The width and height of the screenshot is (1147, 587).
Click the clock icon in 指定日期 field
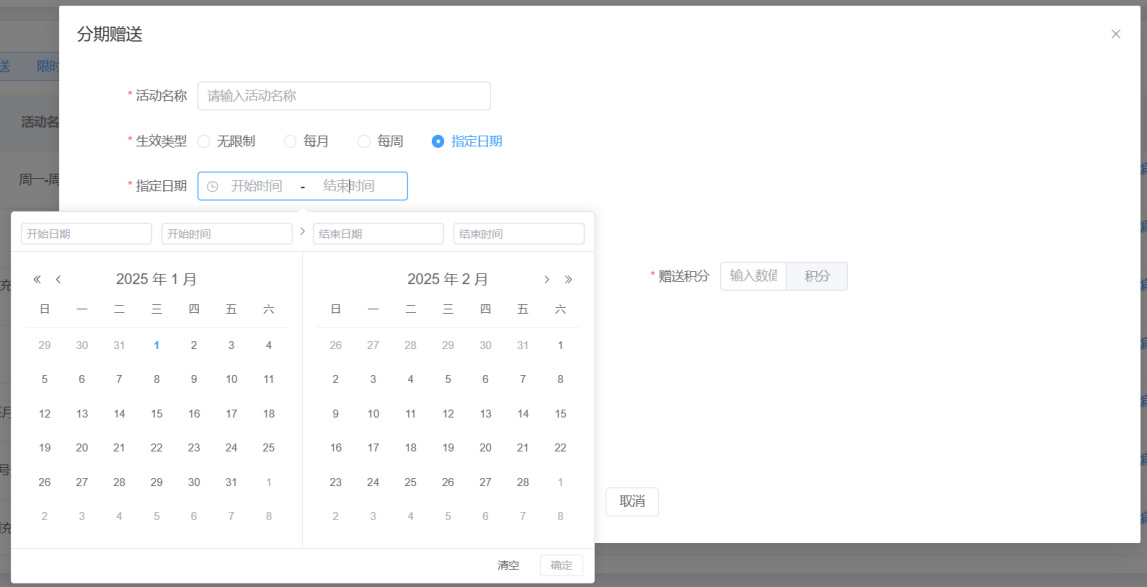(213, 186)
